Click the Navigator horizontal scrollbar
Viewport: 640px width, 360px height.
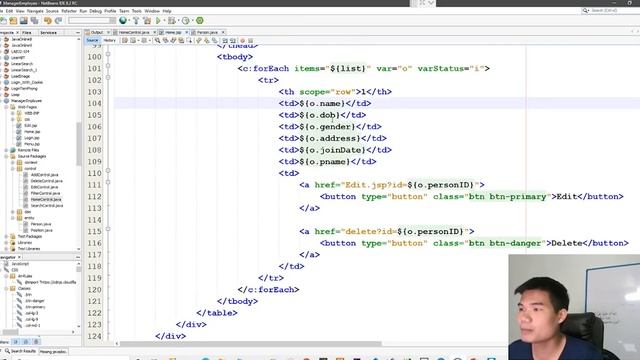click(10, 332)
